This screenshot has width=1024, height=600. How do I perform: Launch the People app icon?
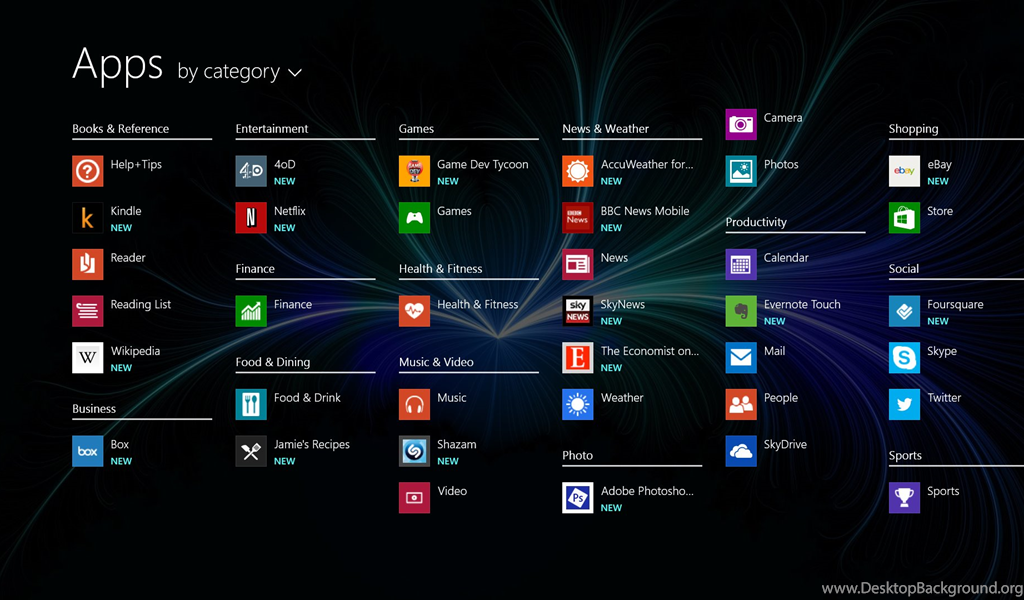click(741, 404)
